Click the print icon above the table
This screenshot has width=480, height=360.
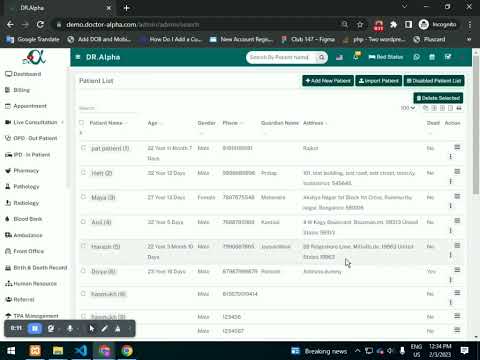[459, 108]
